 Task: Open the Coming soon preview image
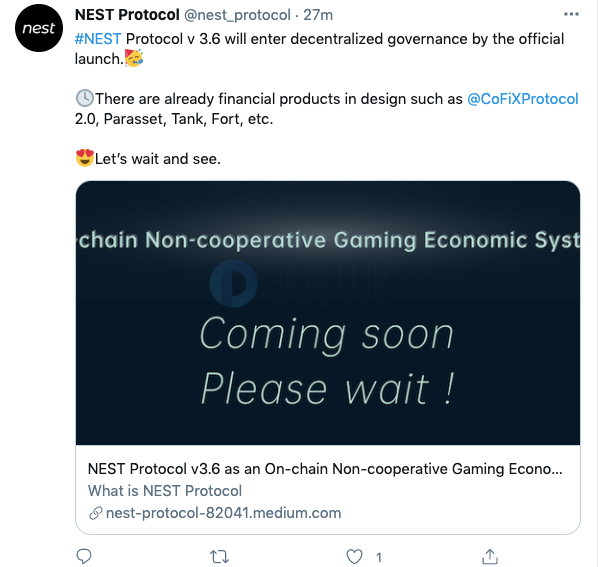(x=328, y=313)
